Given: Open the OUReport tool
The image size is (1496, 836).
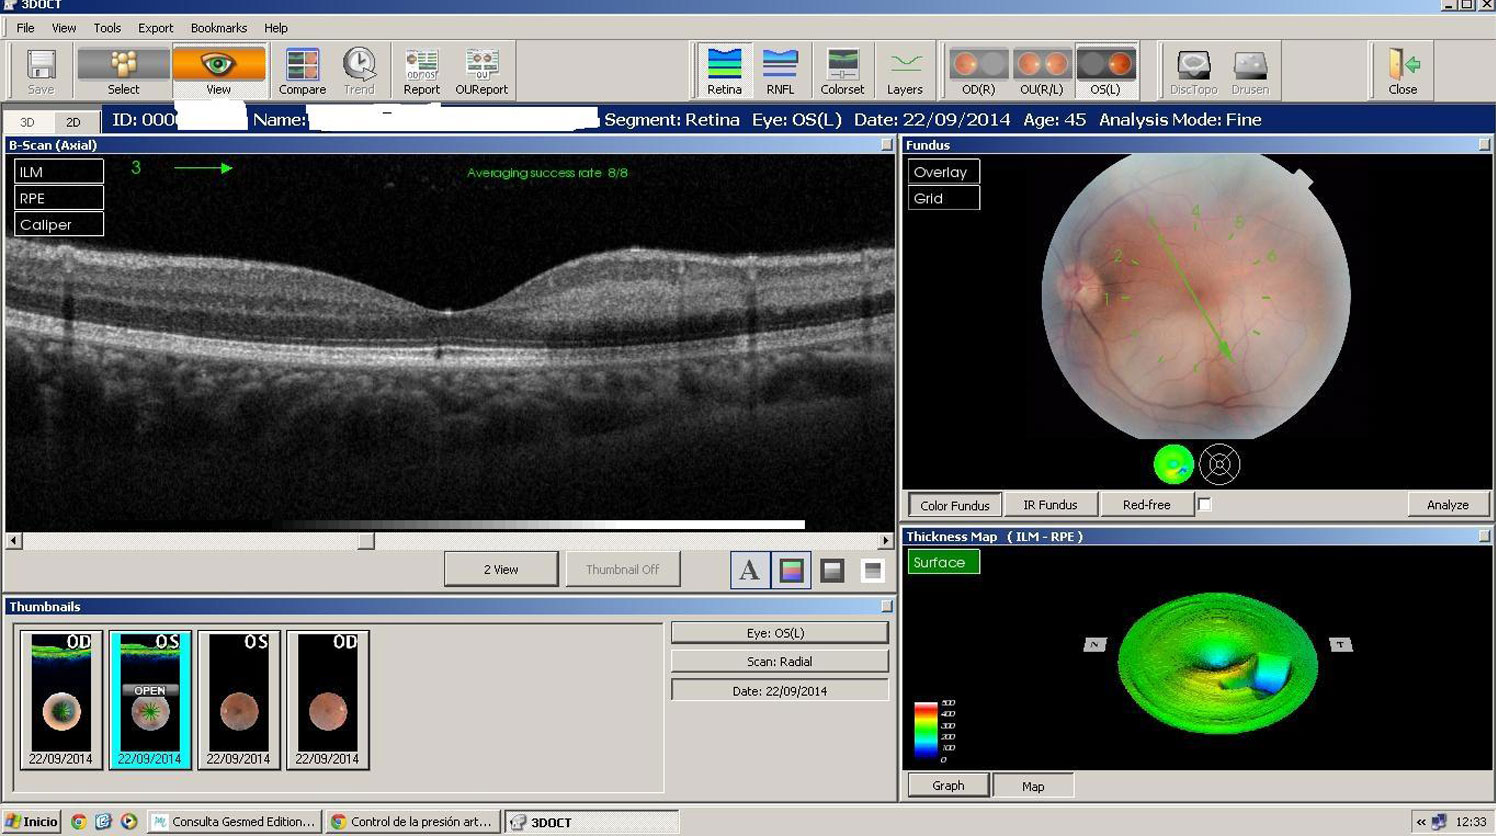Looking at the screenshot, I should 481,71.
